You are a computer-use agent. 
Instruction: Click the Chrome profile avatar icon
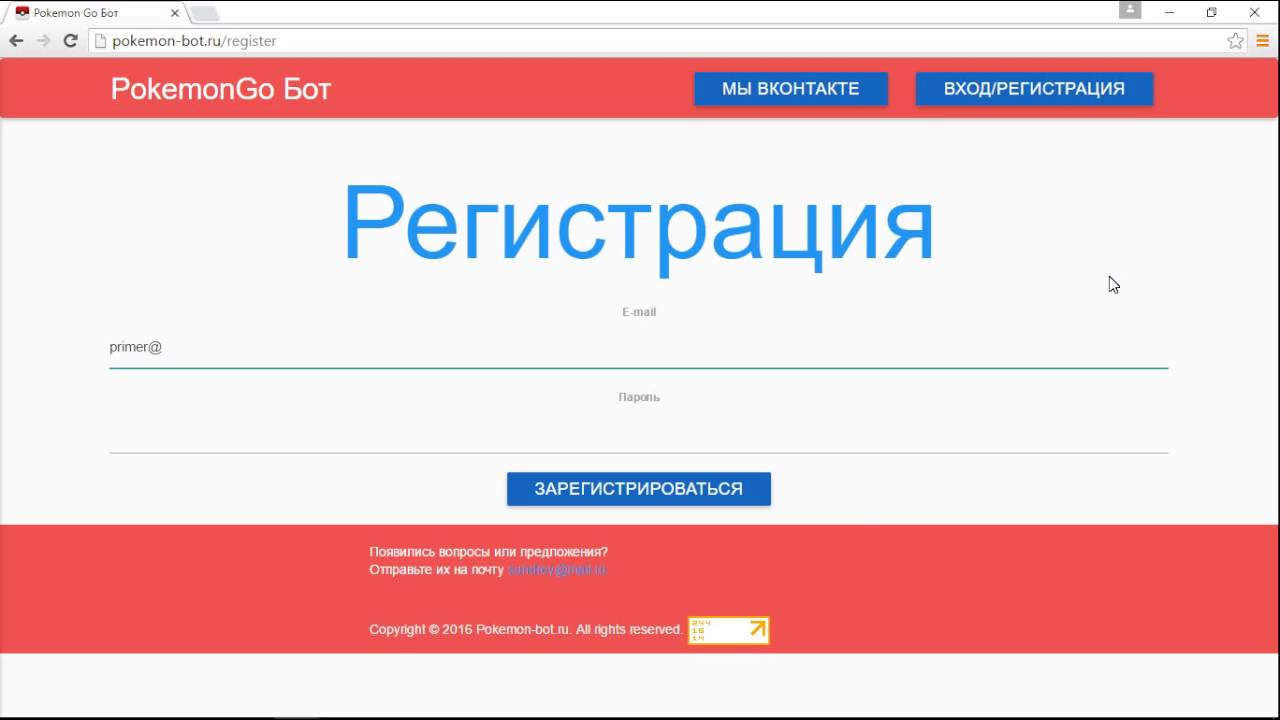(x=1130, y=10)
